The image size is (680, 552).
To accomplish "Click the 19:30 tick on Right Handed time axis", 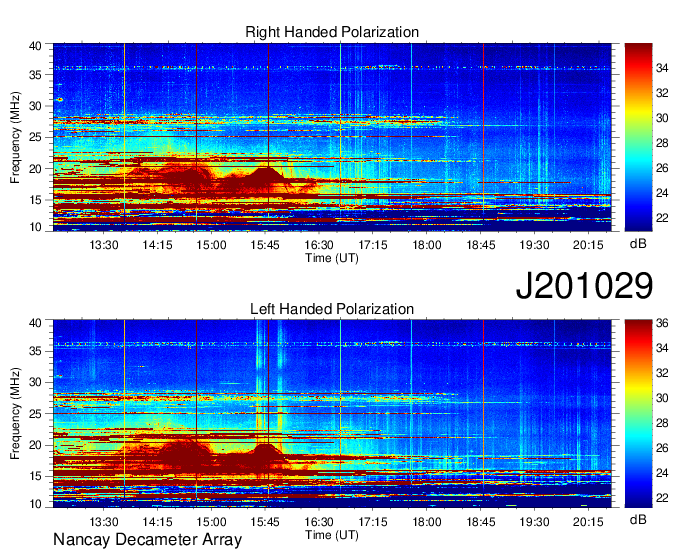I will tap(534, 245).
